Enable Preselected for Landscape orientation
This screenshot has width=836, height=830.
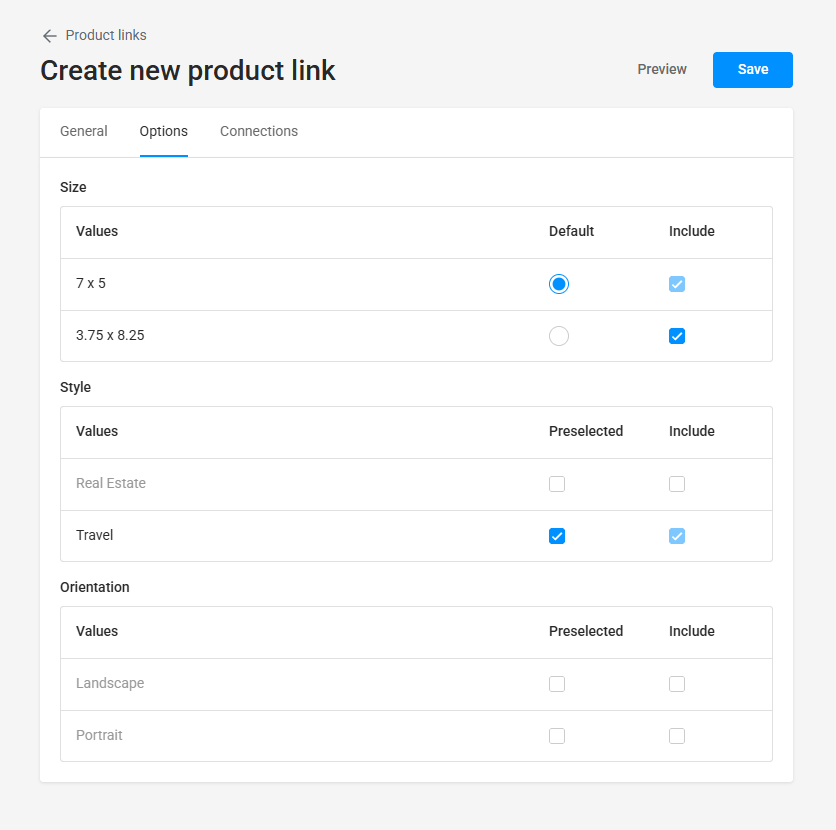pyautogui.click(x=557, y=683)
